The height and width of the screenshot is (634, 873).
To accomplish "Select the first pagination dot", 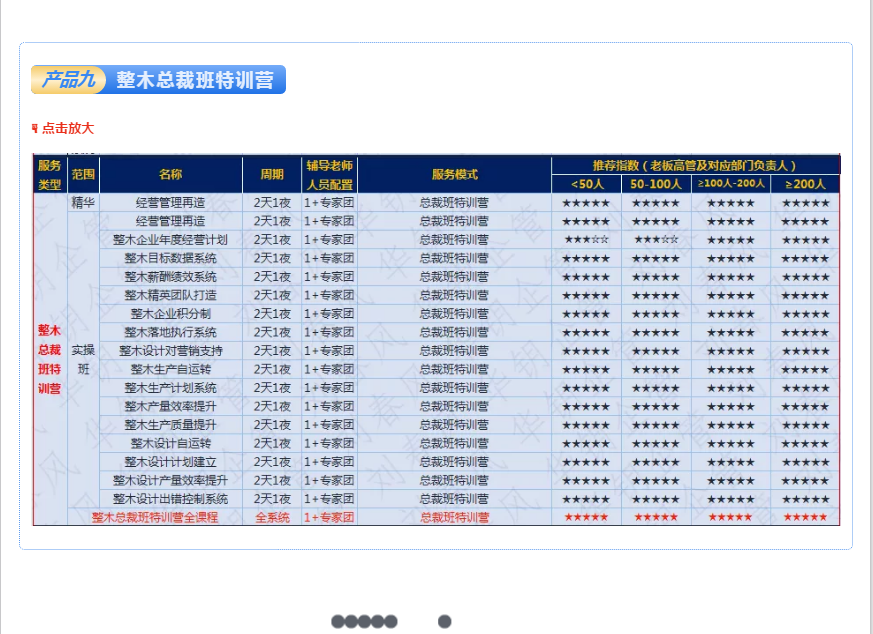I will [338, 622].
